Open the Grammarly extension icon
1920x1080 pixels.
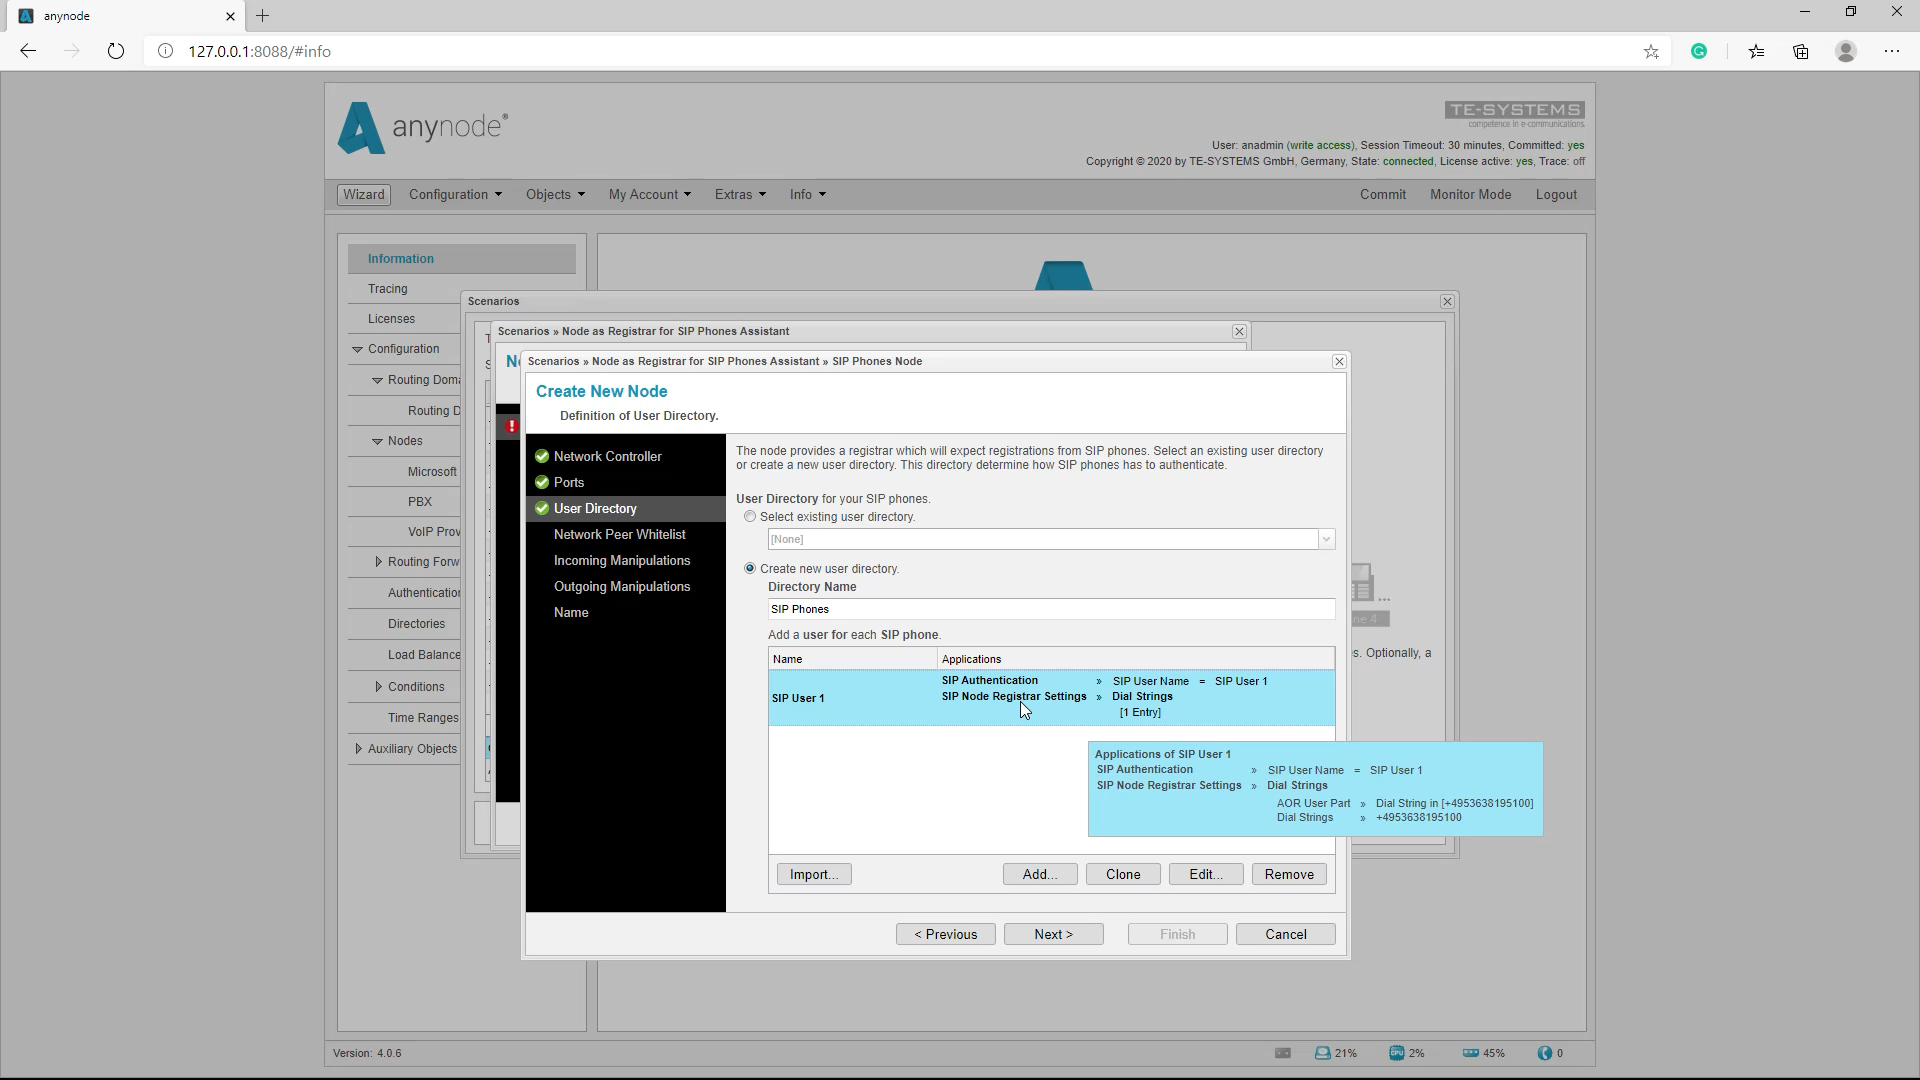pos(1699,51)
